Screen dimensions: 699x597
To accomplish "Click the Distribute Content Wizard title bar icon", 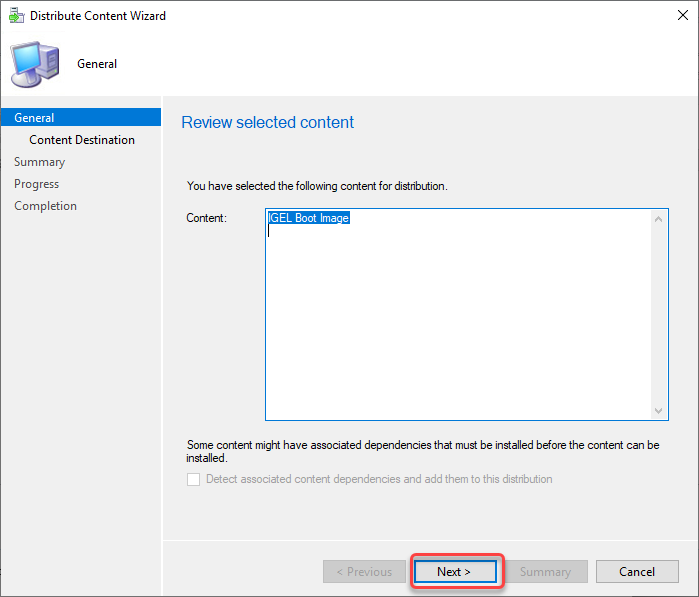I will (x=16, y=16).
